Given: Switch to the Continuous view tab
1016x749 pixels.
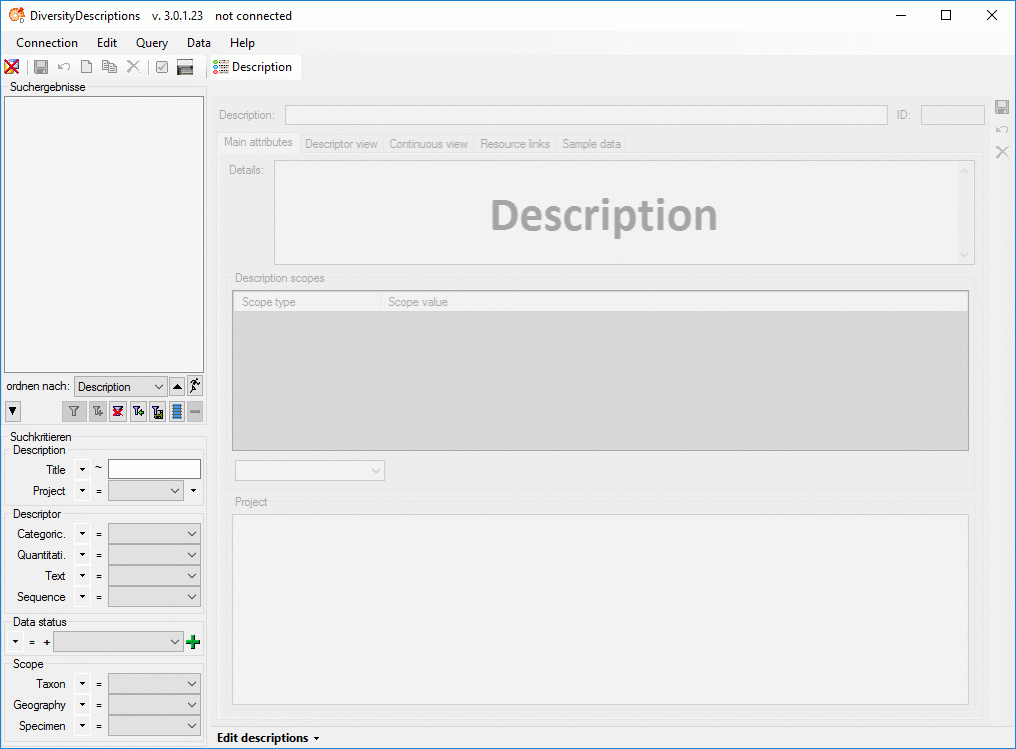Looking at the screenshot, I should coord(428,144).
